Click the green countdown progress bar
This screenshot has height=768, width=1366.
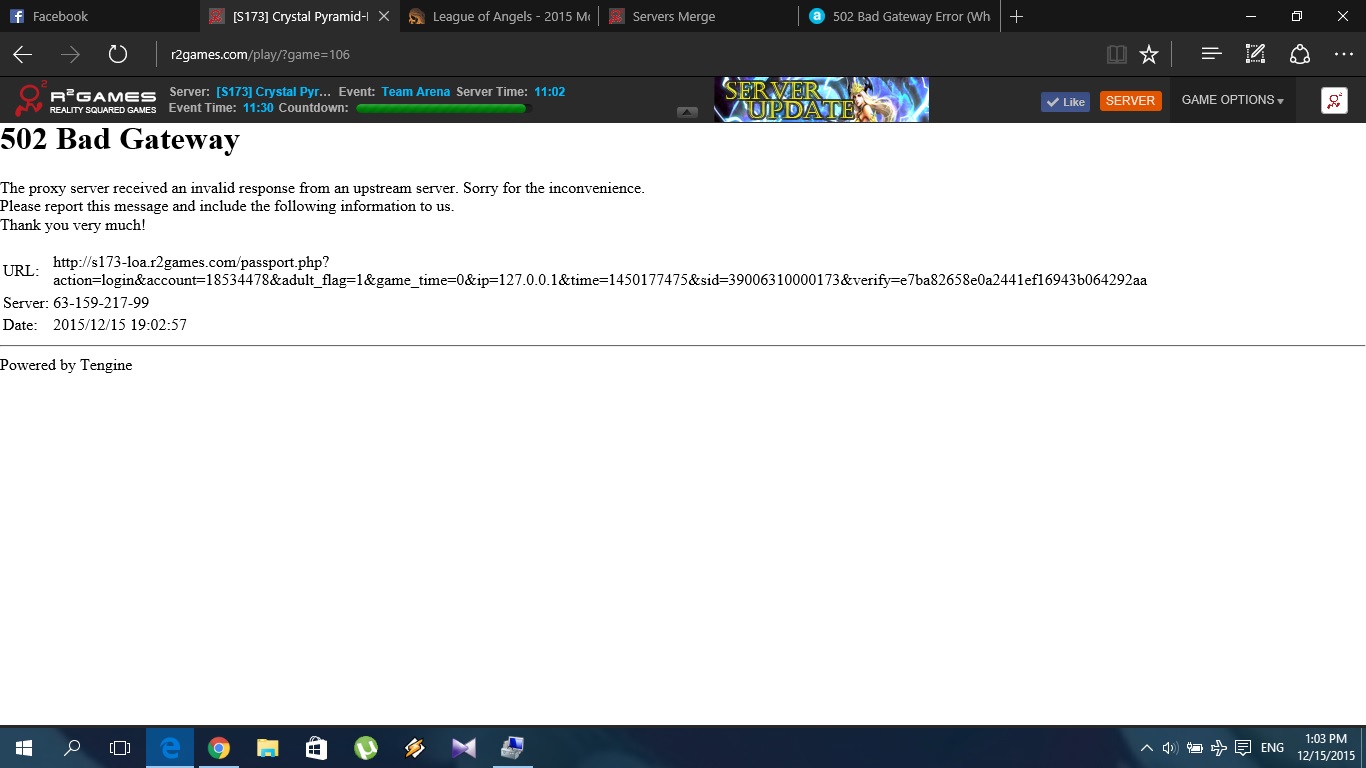pos(441,108)
